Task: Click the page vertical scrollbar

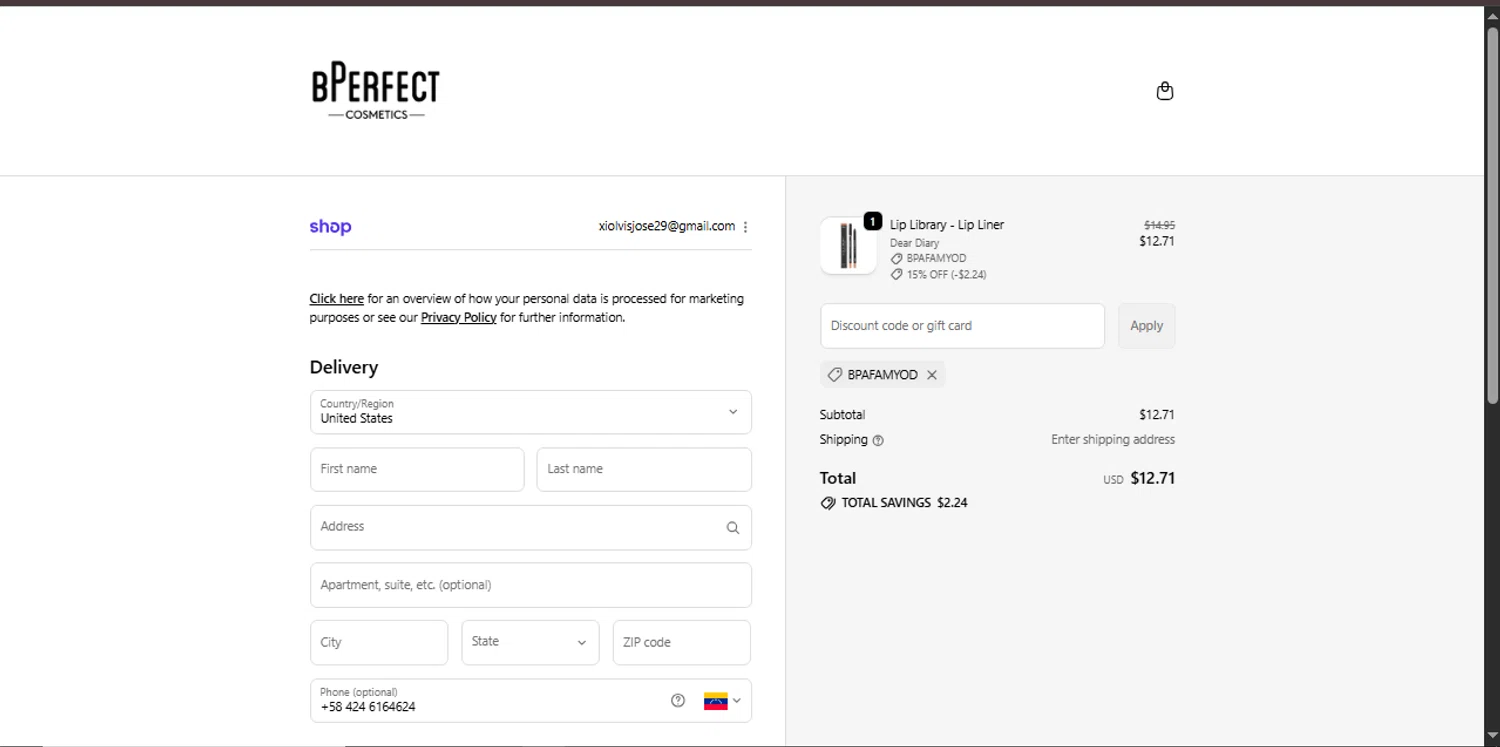Action: tap(1492, 215)
